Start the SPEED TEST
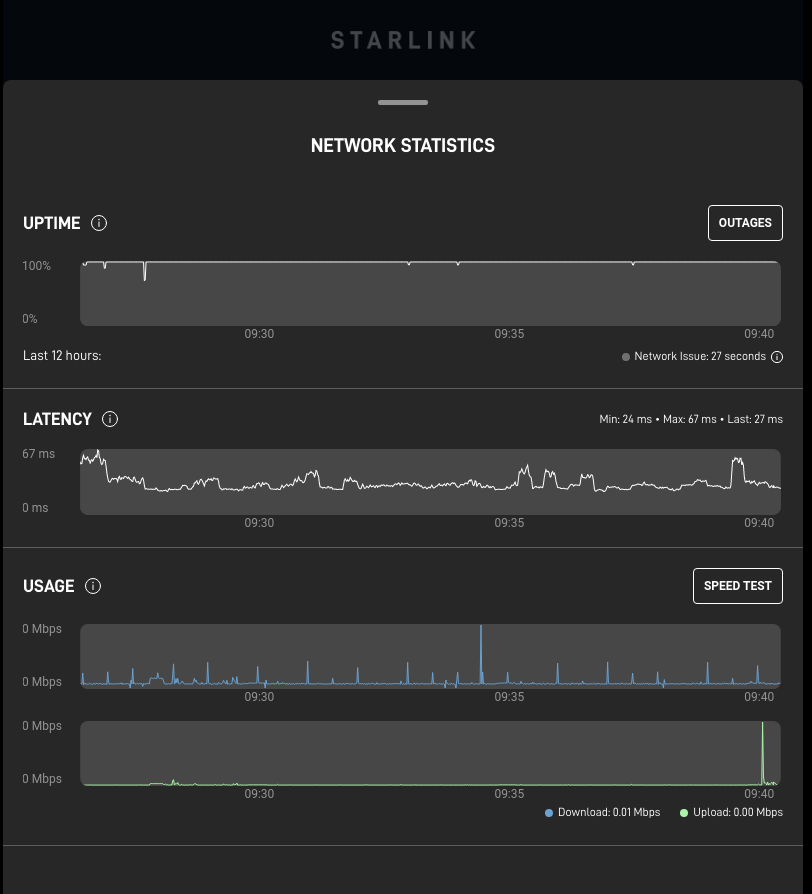The width and height of the screenshot is (812, 894). point(738,586)
